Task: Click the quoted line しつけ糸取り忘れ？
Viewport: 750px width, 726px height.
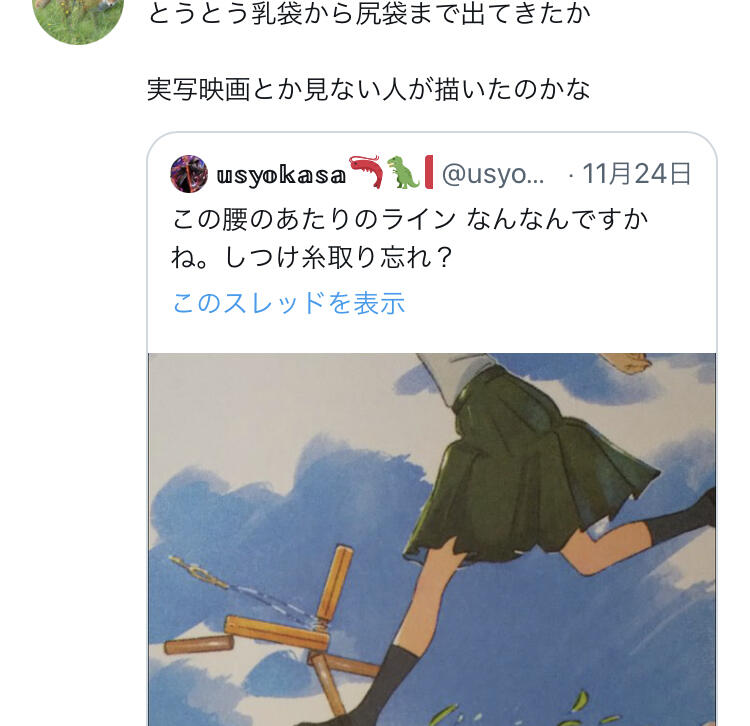Action: click(x=338, y=258)
